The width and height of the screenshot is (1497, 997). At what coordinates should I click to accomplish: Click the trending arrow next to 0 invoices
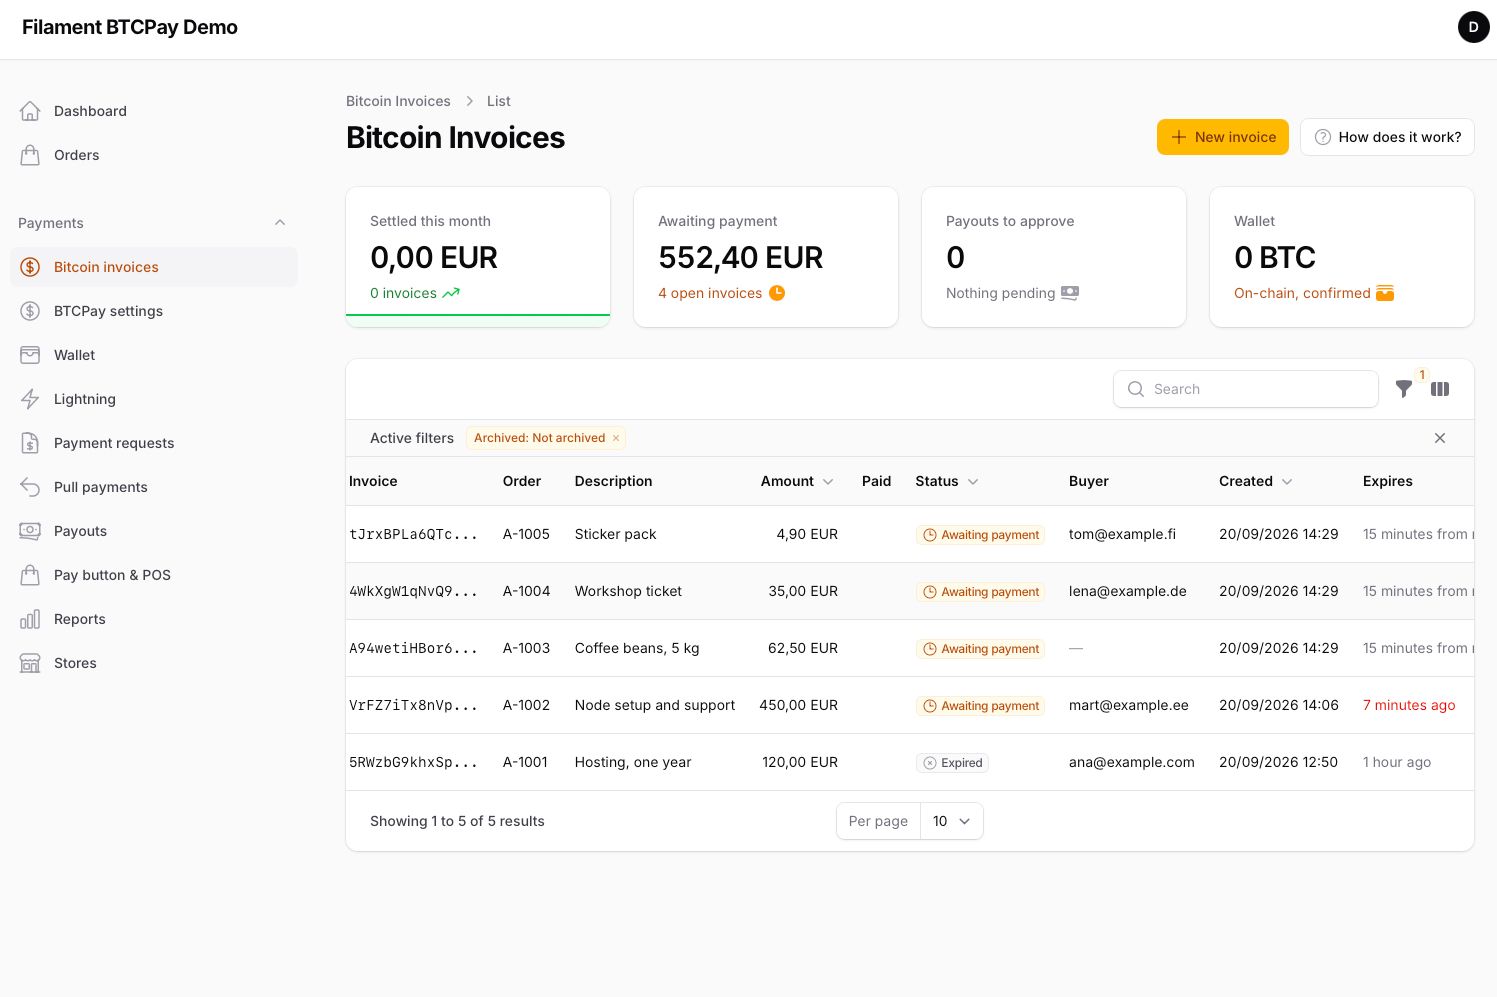click(x=451, y=293)
